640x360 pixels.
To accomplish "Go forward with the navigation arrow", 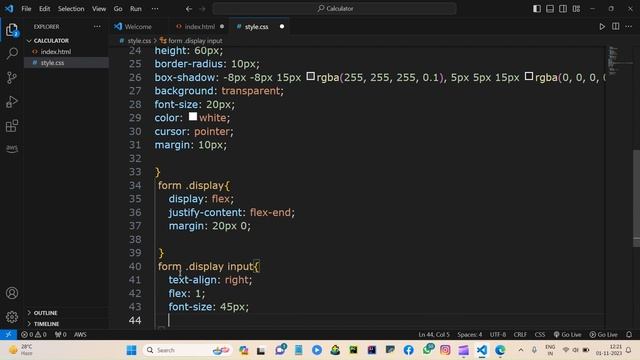I will [202, 9].
